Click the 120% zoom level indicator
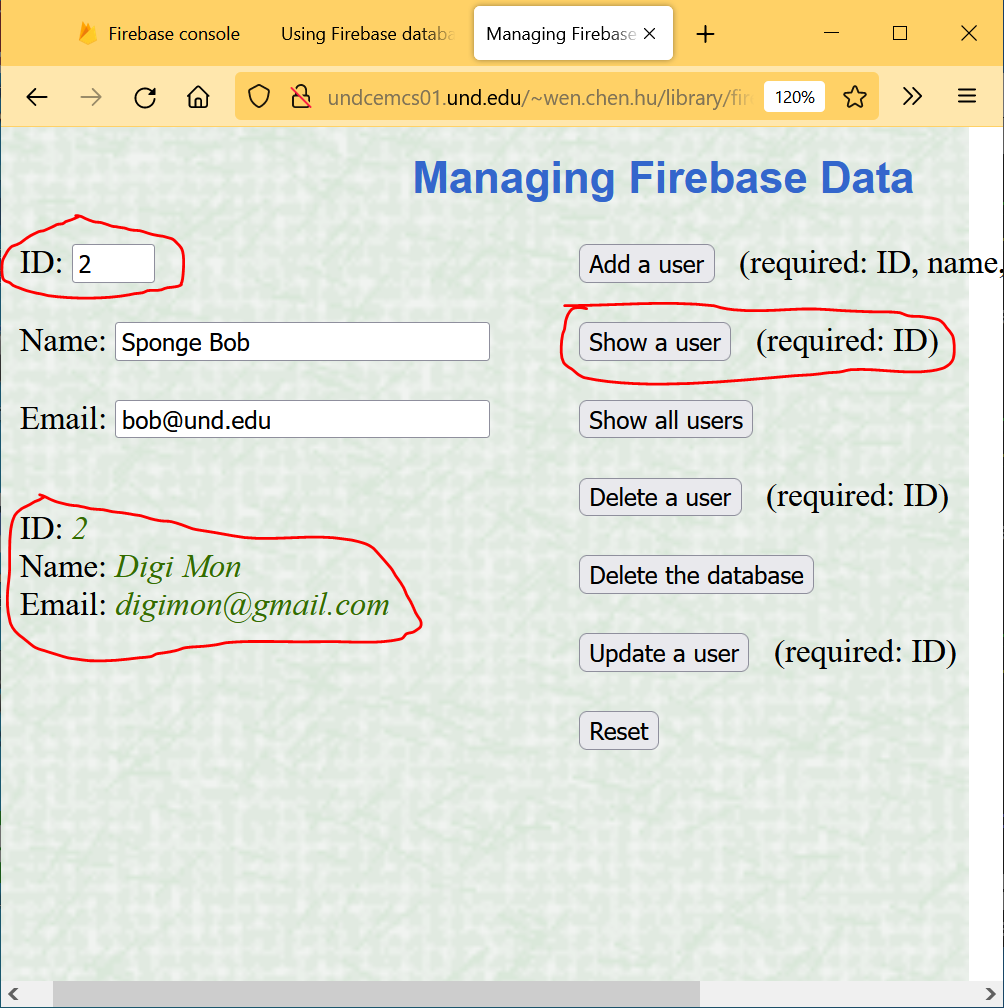The width and height of the screenshot is (1004, 1008). click(x=794, y=97)
